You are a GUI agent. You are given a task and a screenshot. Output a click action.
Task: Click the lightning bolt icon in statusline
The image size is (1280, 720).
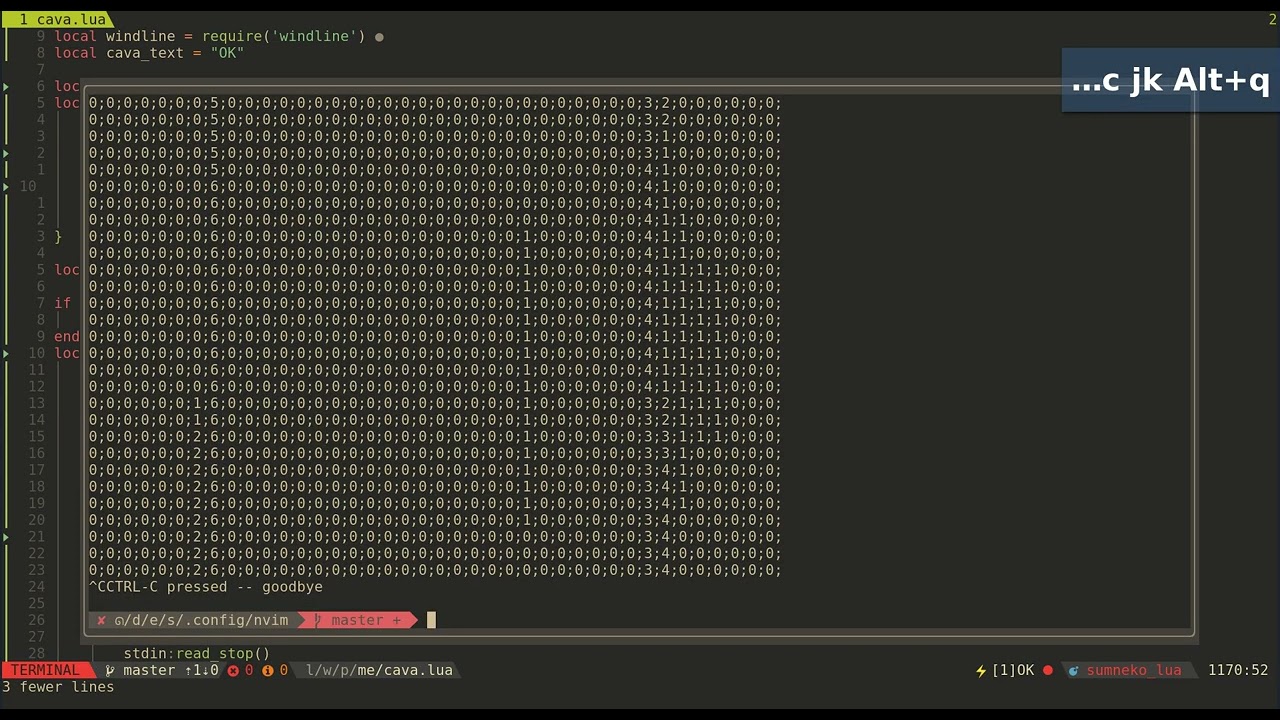pyautogui.click(x=981, y=670)
